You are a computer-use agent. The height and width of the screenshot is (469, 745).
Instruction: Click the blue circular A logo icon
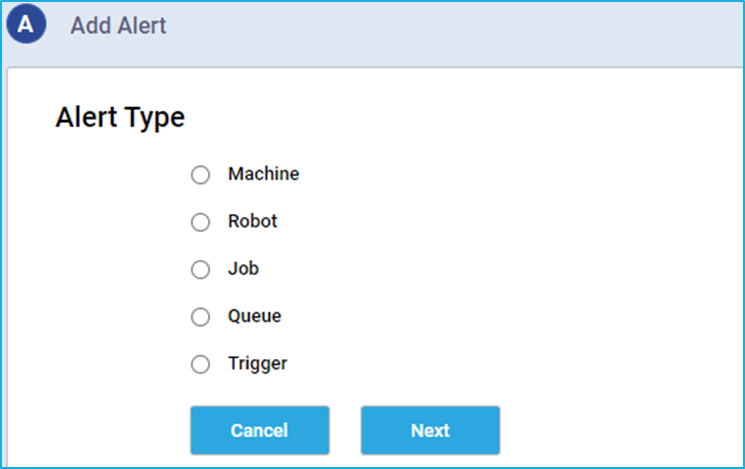point(26,24)
